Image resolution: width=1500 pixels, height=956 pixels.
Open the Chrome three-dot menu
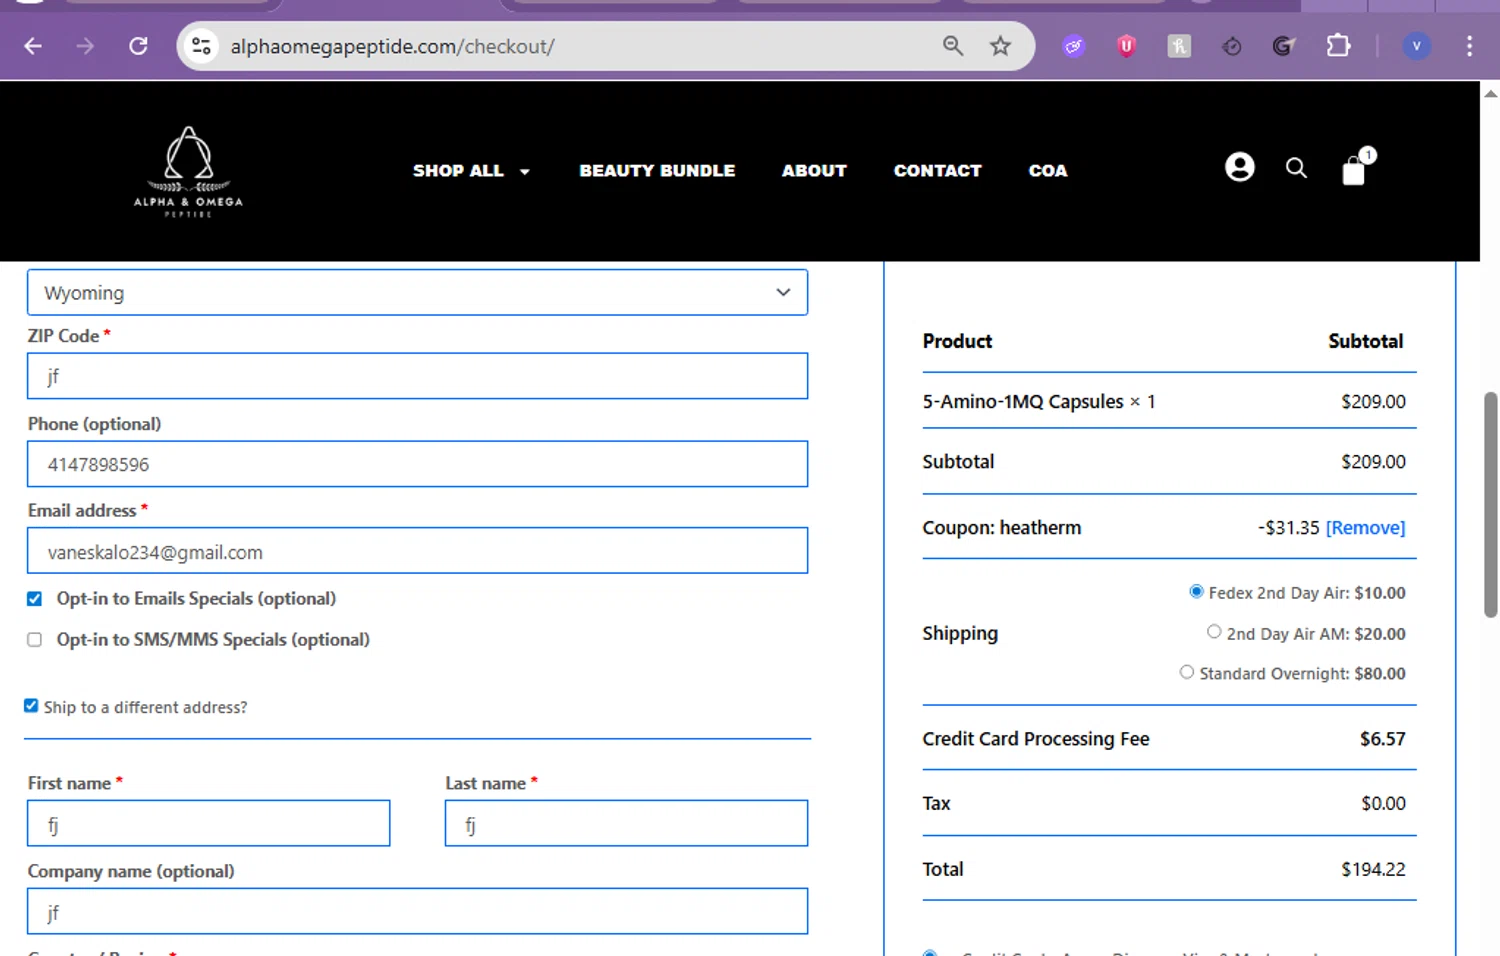(1469, 46)
